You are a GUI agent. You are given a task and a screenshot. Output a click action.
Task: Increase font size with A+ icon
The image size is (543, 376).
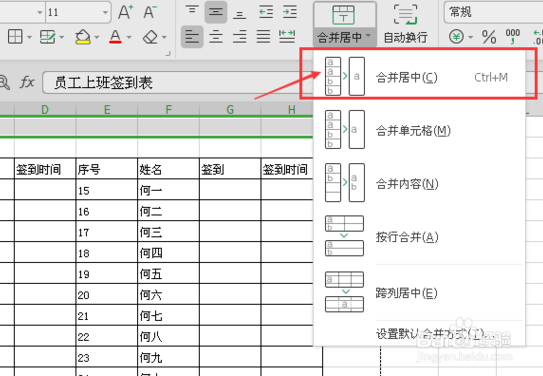point(125,12)
